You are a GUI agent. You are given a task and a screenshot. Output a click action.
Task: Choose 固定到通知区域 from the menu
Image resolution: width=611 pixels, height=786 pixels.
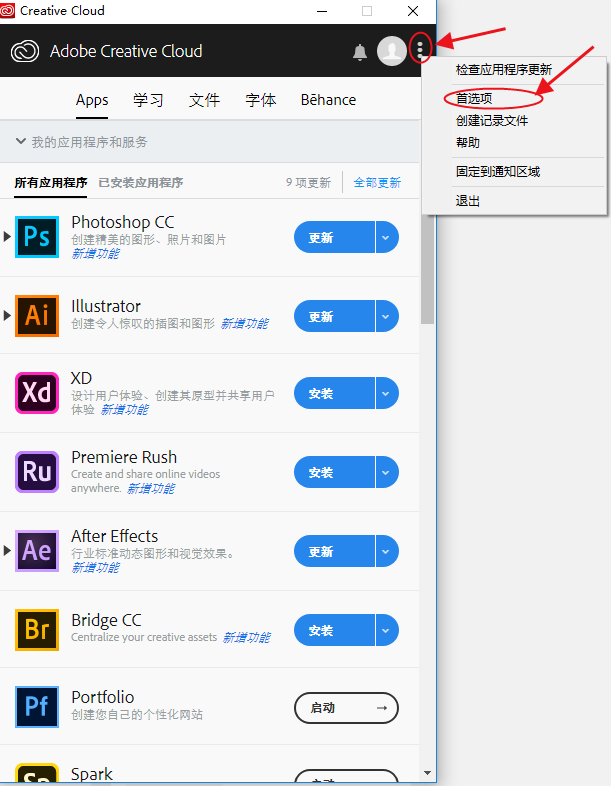coord(498,171)
